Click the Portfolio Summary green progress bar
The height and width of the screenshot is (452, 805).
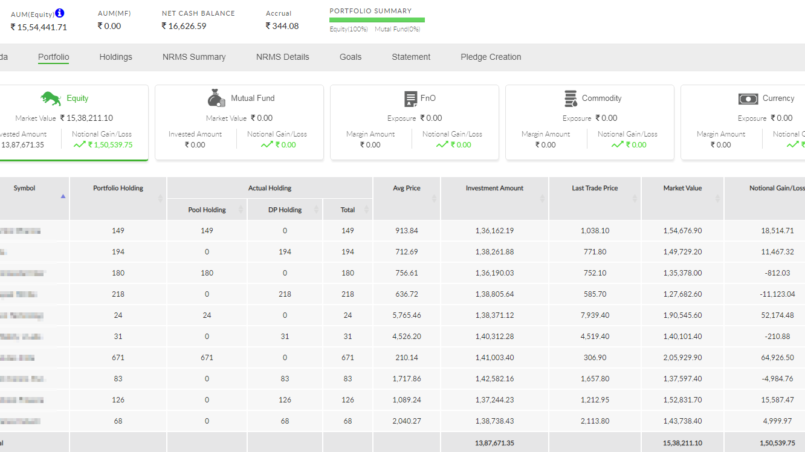coord(377,20)
